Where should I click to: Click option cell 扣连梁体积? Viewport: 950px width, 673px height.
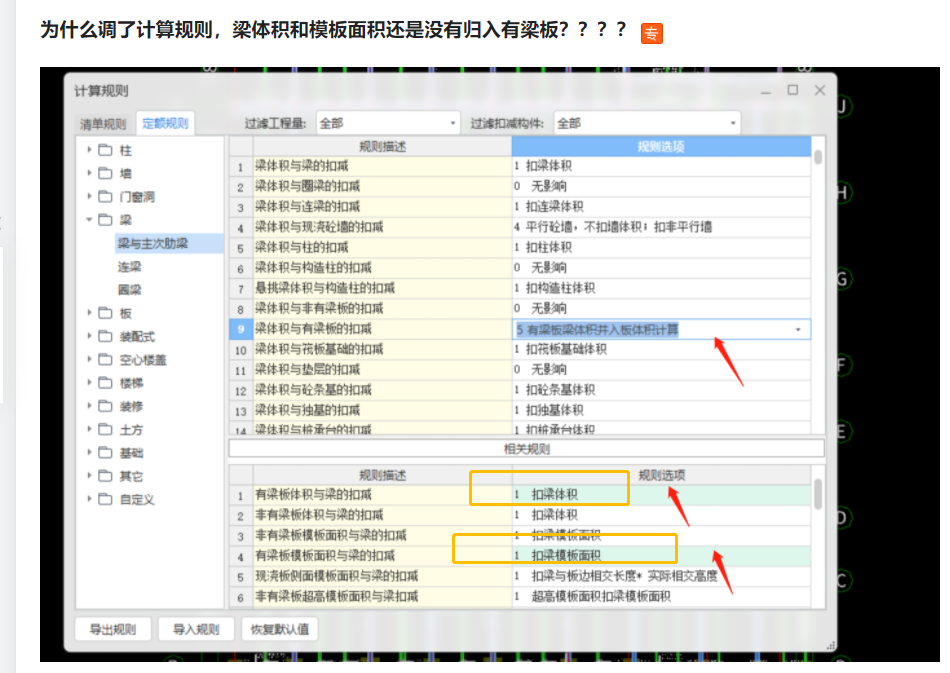[661, 207]
